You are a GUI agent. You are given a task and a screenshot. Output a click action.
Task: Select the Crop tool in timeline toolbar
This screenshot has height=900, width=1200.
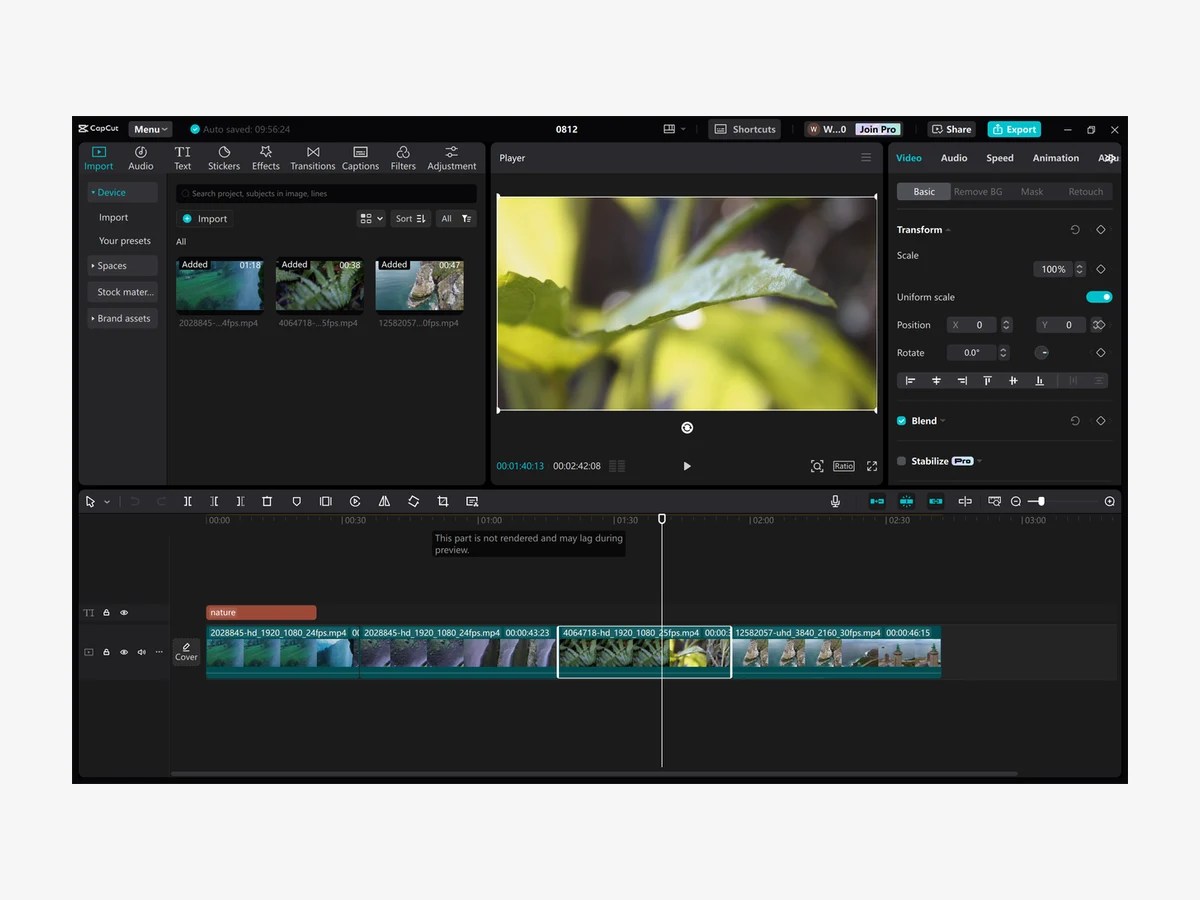[x=443, y=501]
